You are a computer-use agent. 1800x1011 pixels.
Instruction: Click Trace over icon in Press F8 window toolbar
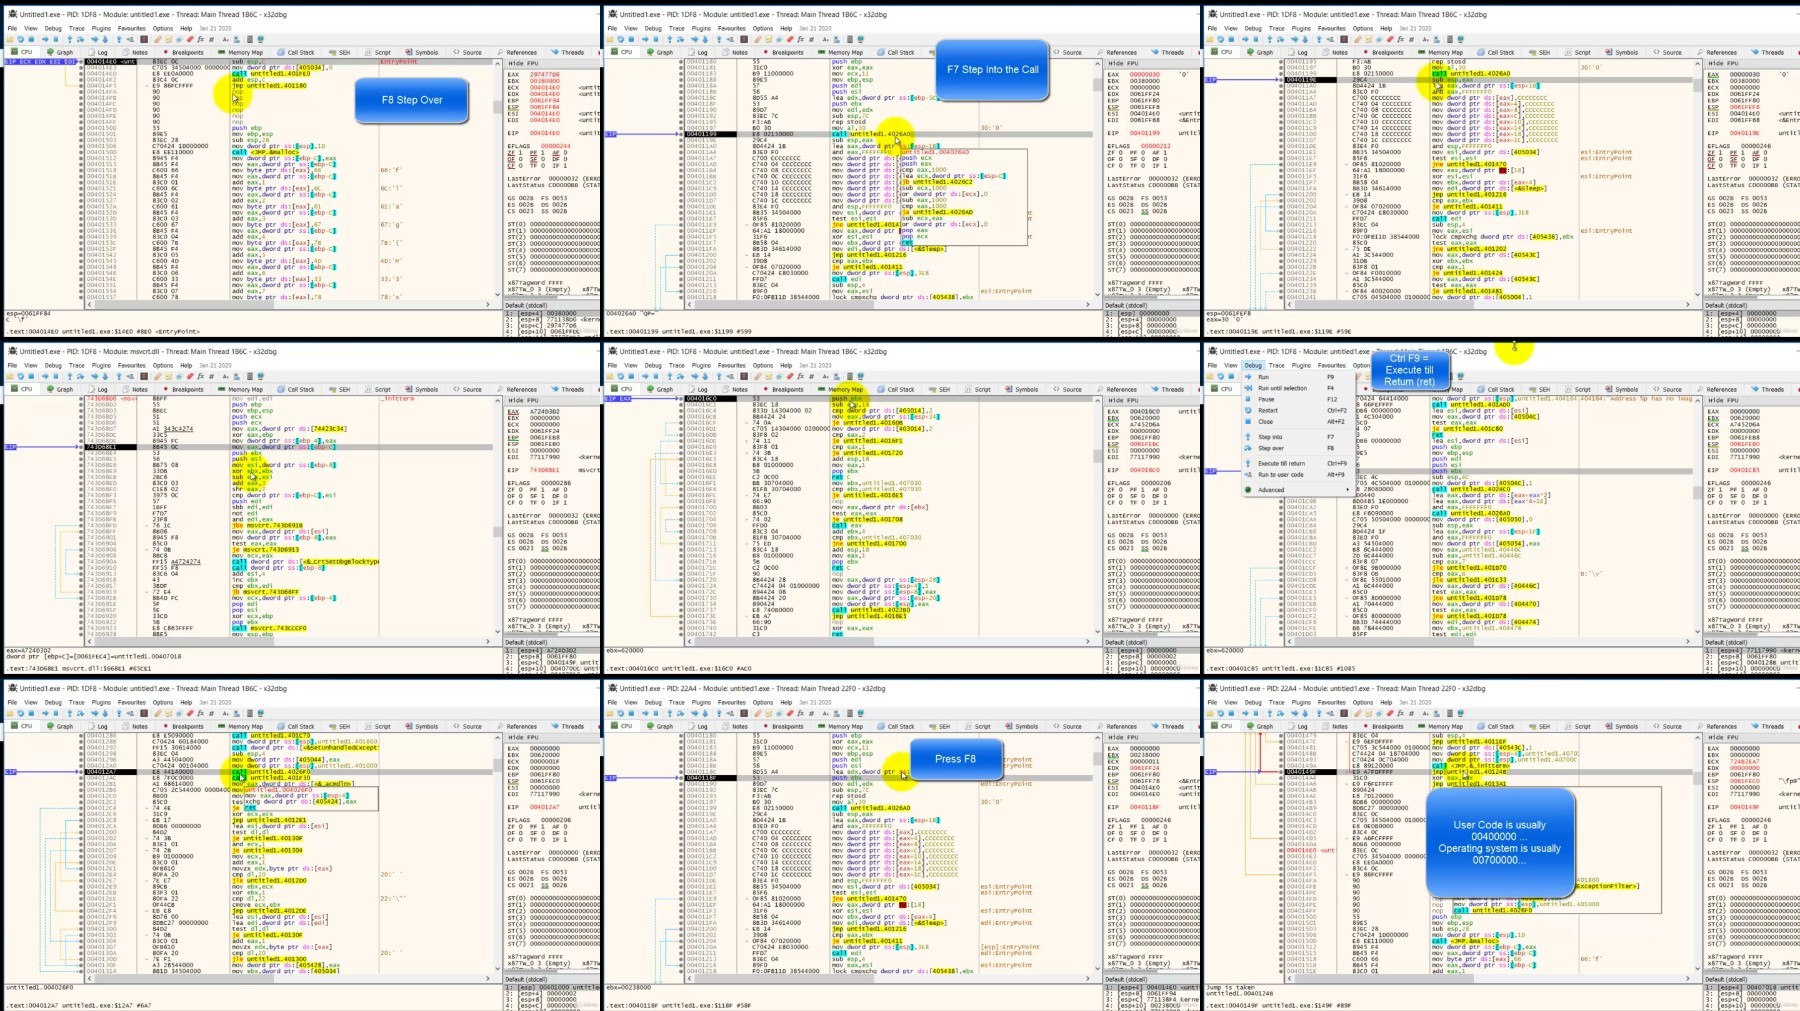705,713
